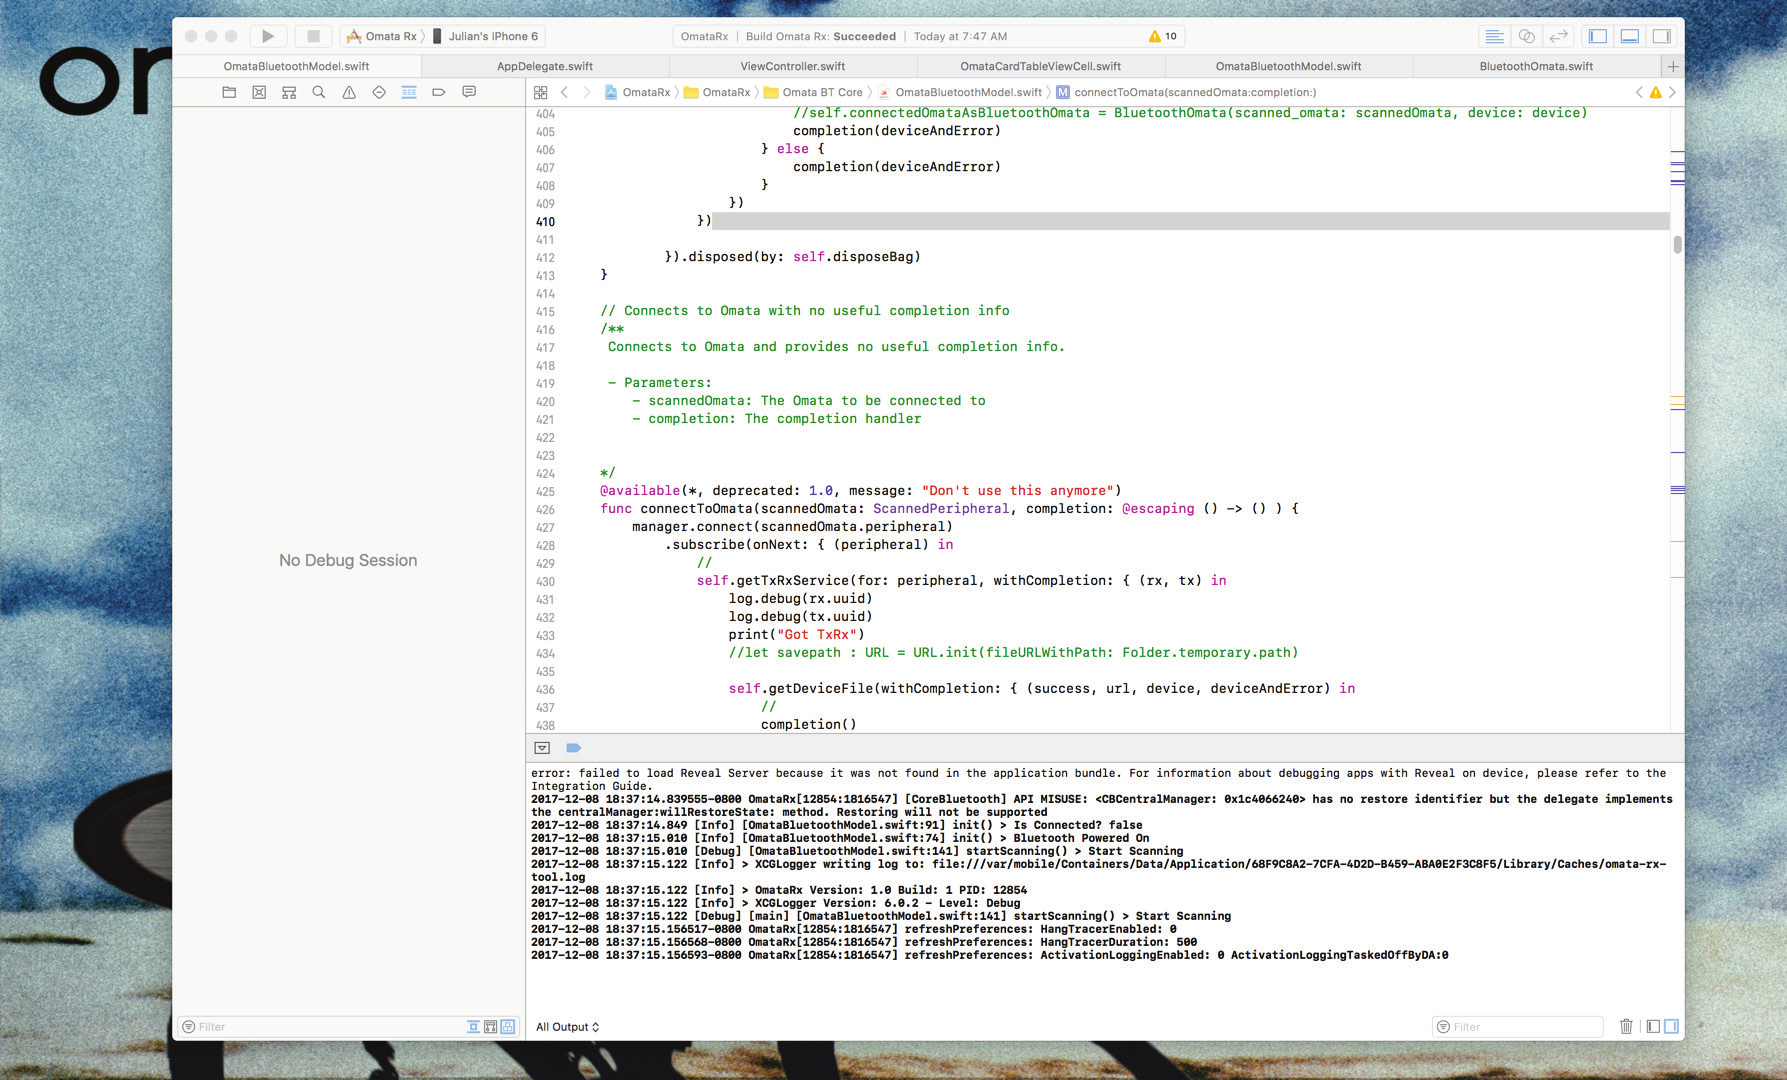Show the Standard editor
The width and height of the screenshot is (1787, 1080).
[x=1494, y=36]
